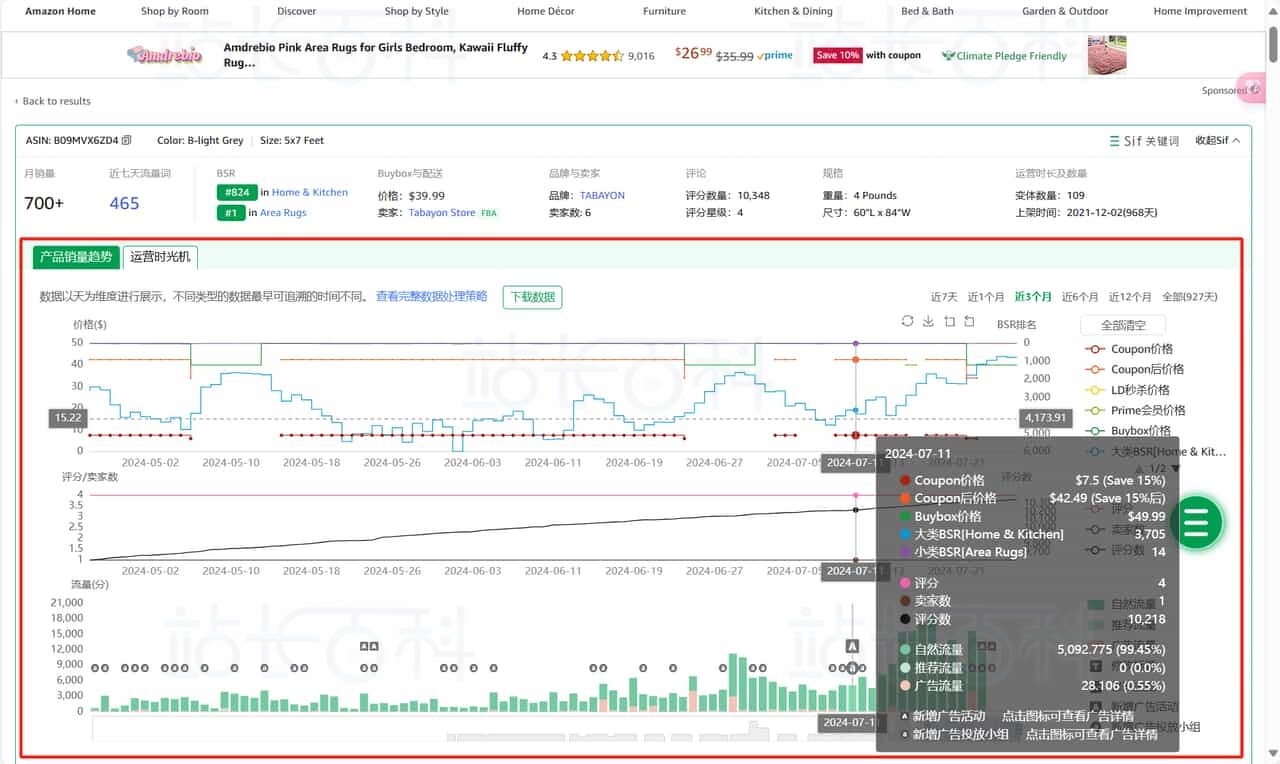This screenshot has width=1280, height=764.
Task: Open the Shop by Style menu
Action: click(x=417, y=12)
